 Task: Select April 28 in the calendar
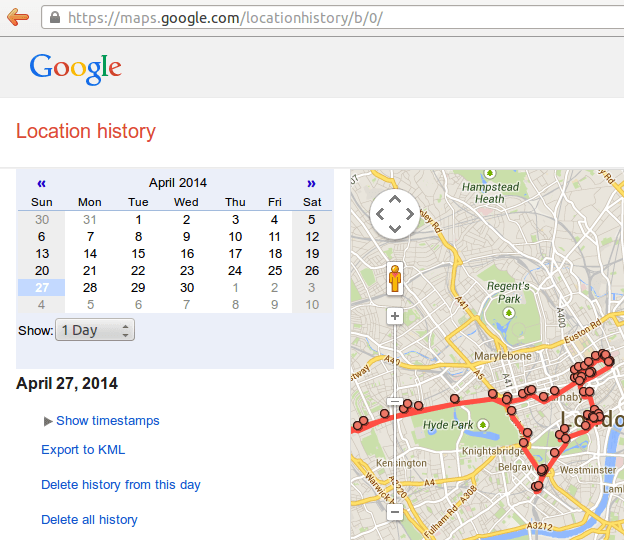(90, 287)
